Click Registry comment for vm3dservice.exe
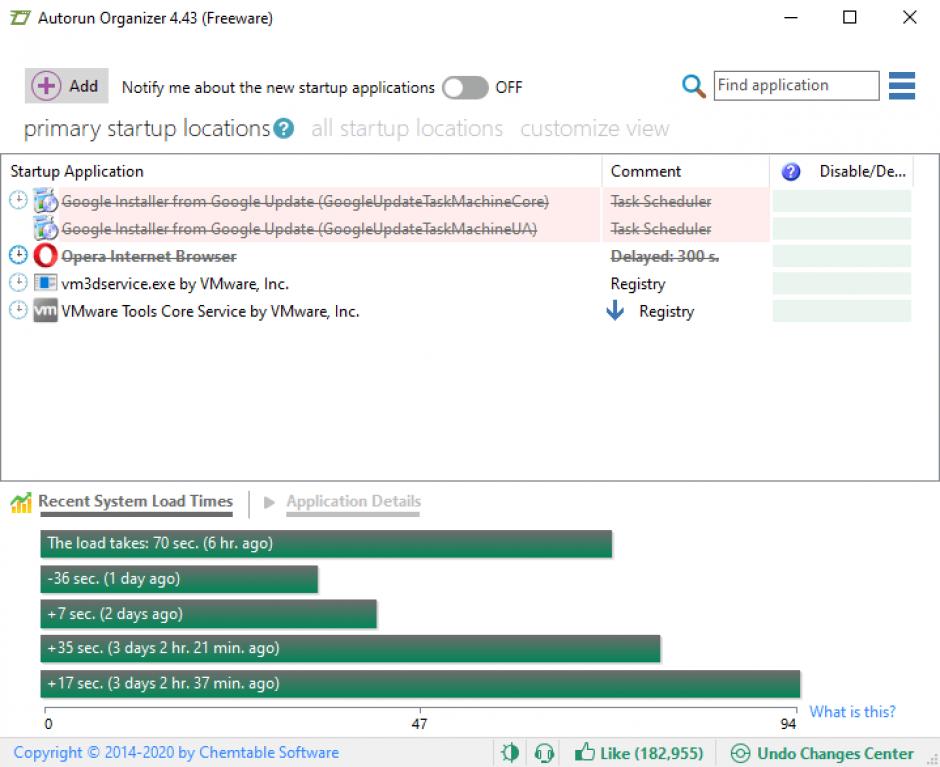Image resolution: width=940 pixels, height=767 pixels. tap(638, 284)
